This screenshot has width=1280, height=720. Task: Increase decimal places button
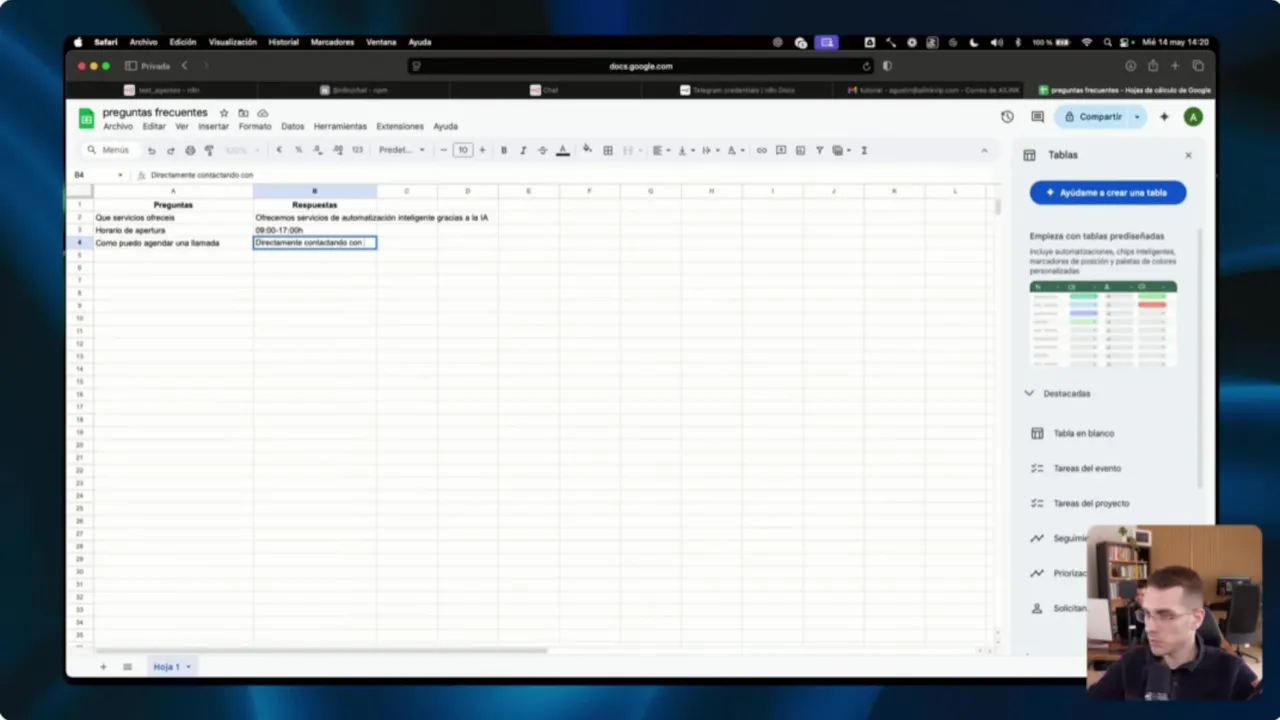tap(337, 150)
